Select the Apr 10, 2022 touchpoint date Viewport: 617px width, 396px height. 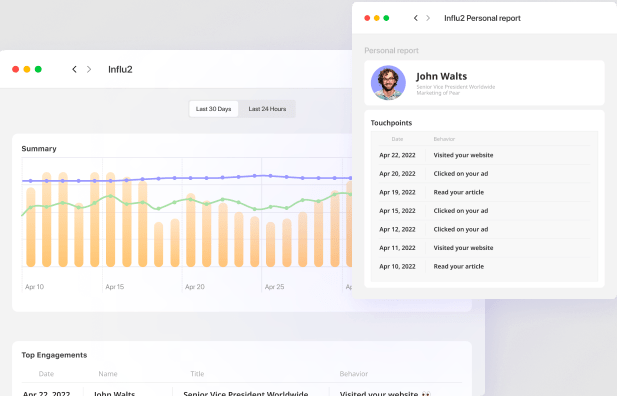(397, 266)
